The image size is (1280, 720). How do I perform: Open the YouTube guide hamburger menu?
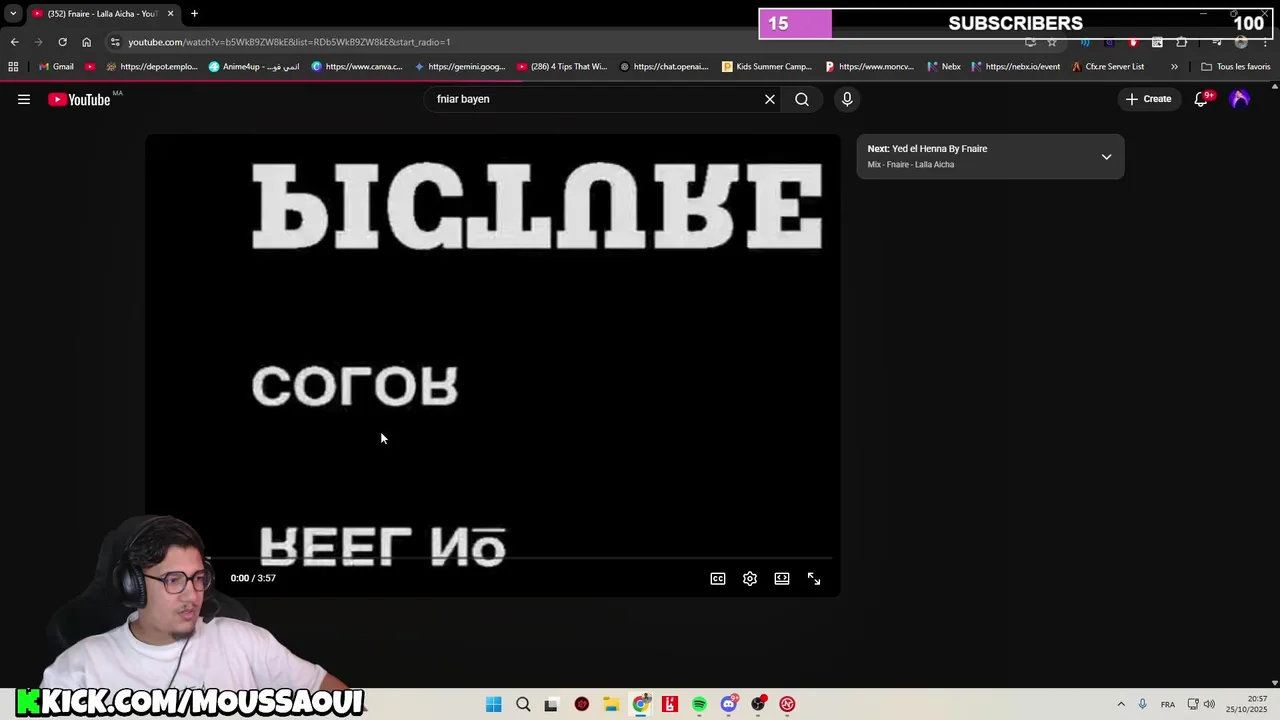pyautogui.click(x=24, y=99)
